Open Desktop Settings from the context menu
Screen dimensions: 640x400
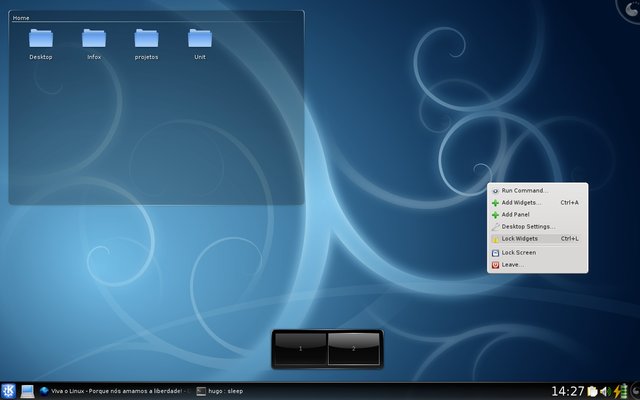537,227
